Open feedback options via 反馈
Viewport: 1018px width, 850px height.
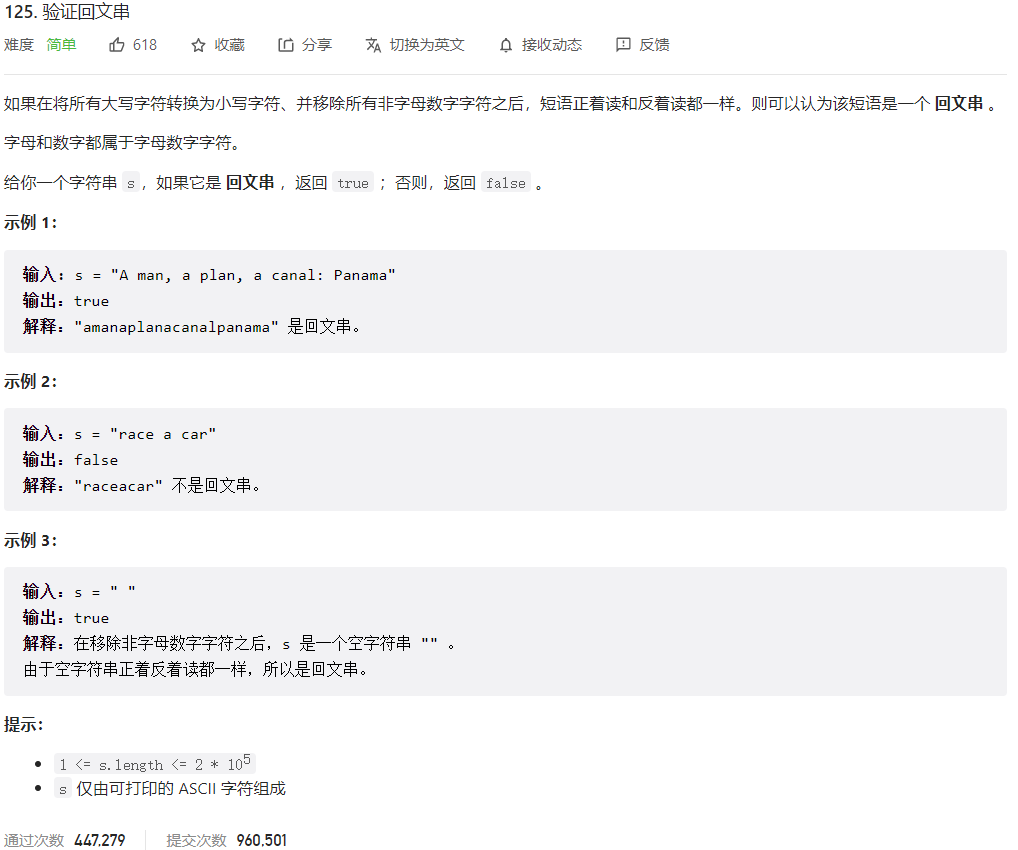(655, 44)
